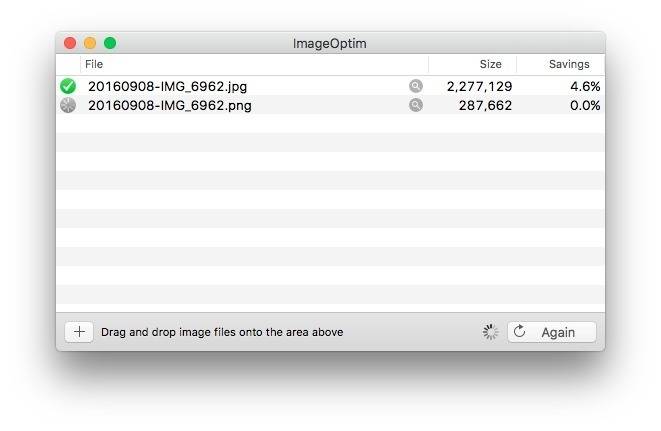Click the plus button to add images
The height and width of the screenshot is (431, 661).
(79, 332)
